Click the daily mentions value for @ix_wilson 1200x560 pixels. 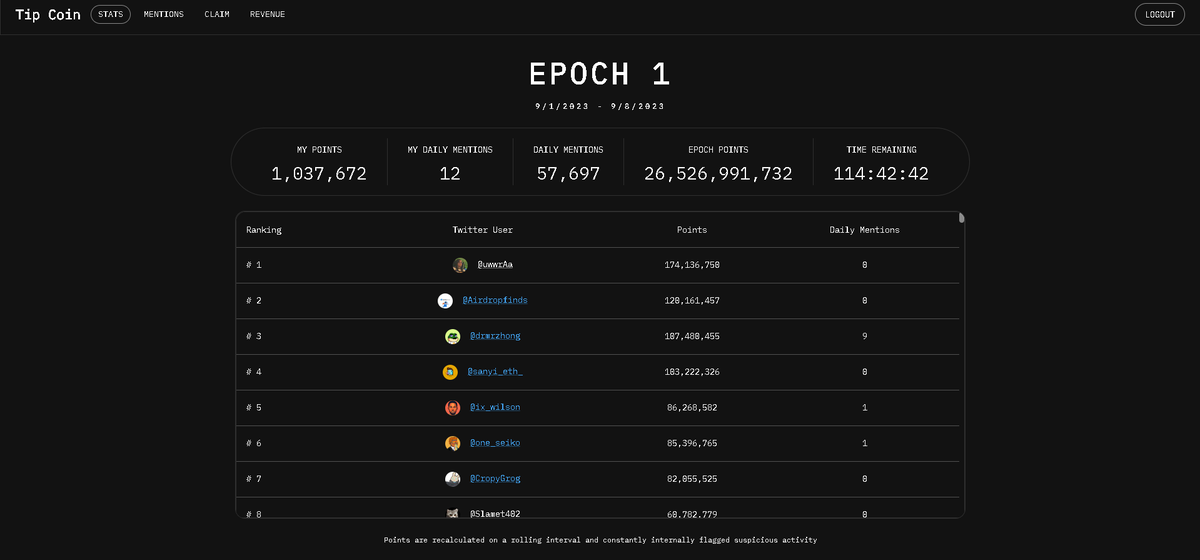pyautogui.click(x=865, y=408)
